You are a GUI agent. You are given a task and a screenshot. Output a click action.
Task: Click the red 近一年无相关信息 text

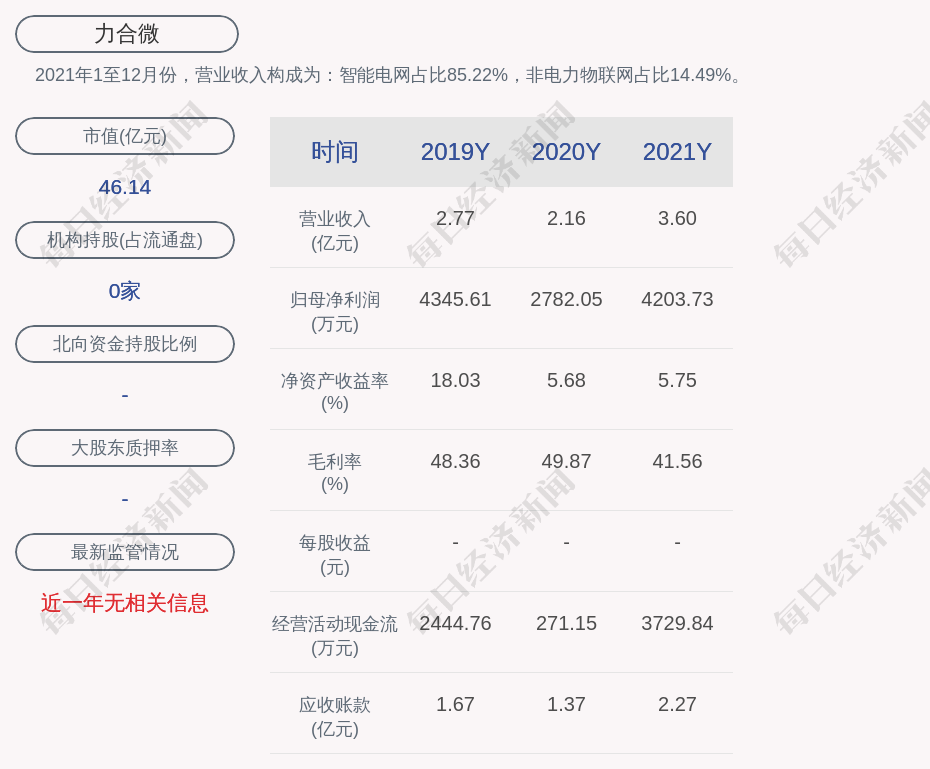125,603
